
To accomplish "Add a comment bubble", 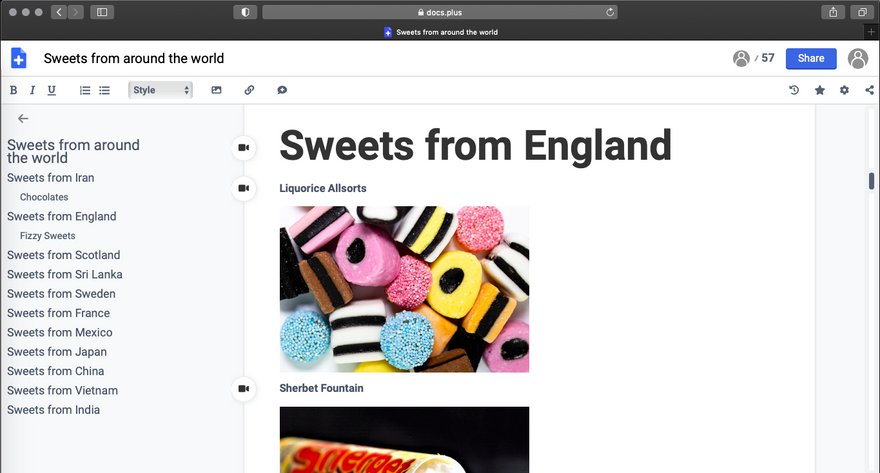I will coord(282,90).
